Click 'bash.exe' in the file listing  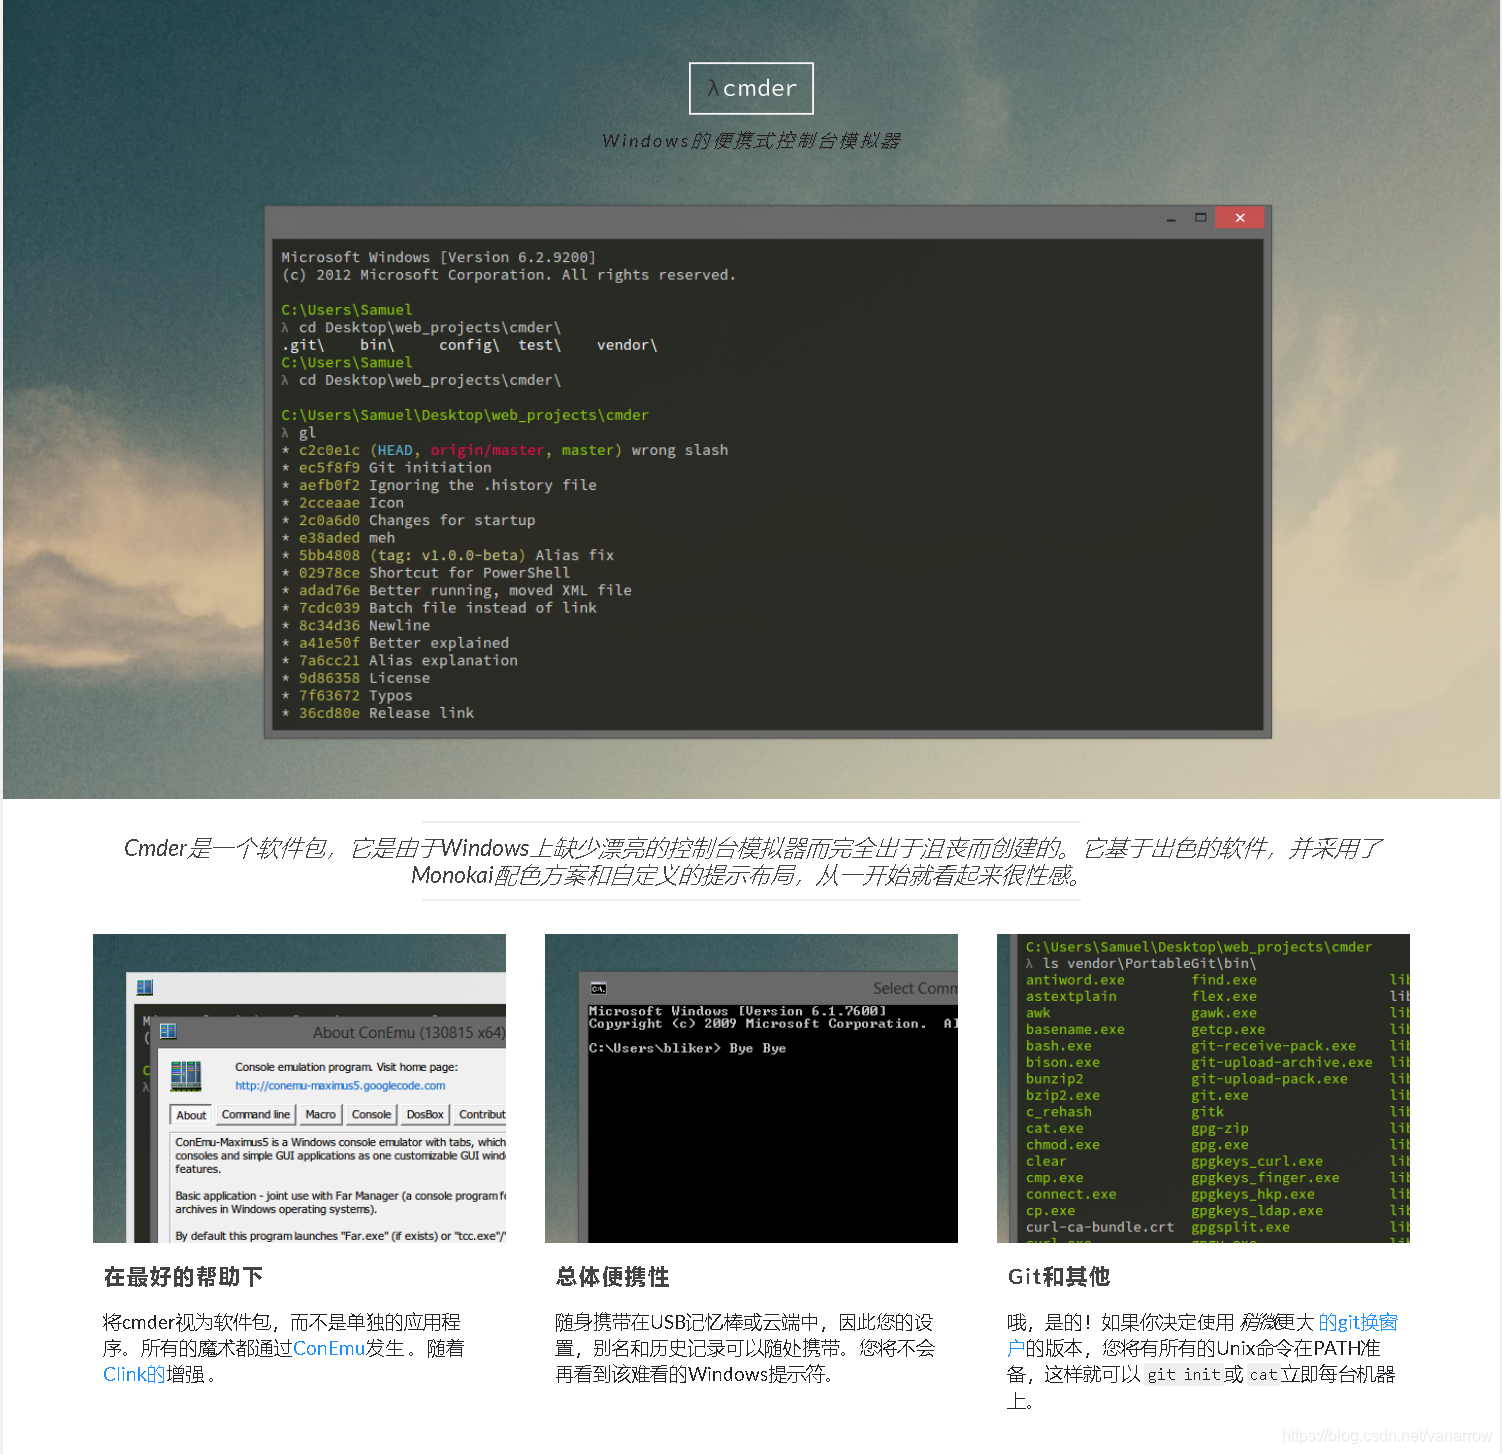(x=1058, y=1046)
